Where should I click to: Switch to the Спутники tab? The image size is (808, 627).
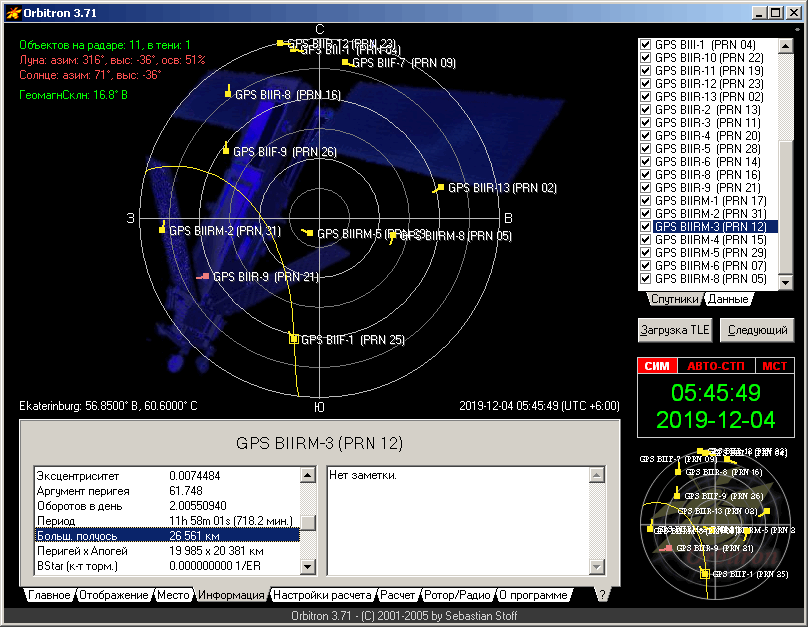point(675,299)
